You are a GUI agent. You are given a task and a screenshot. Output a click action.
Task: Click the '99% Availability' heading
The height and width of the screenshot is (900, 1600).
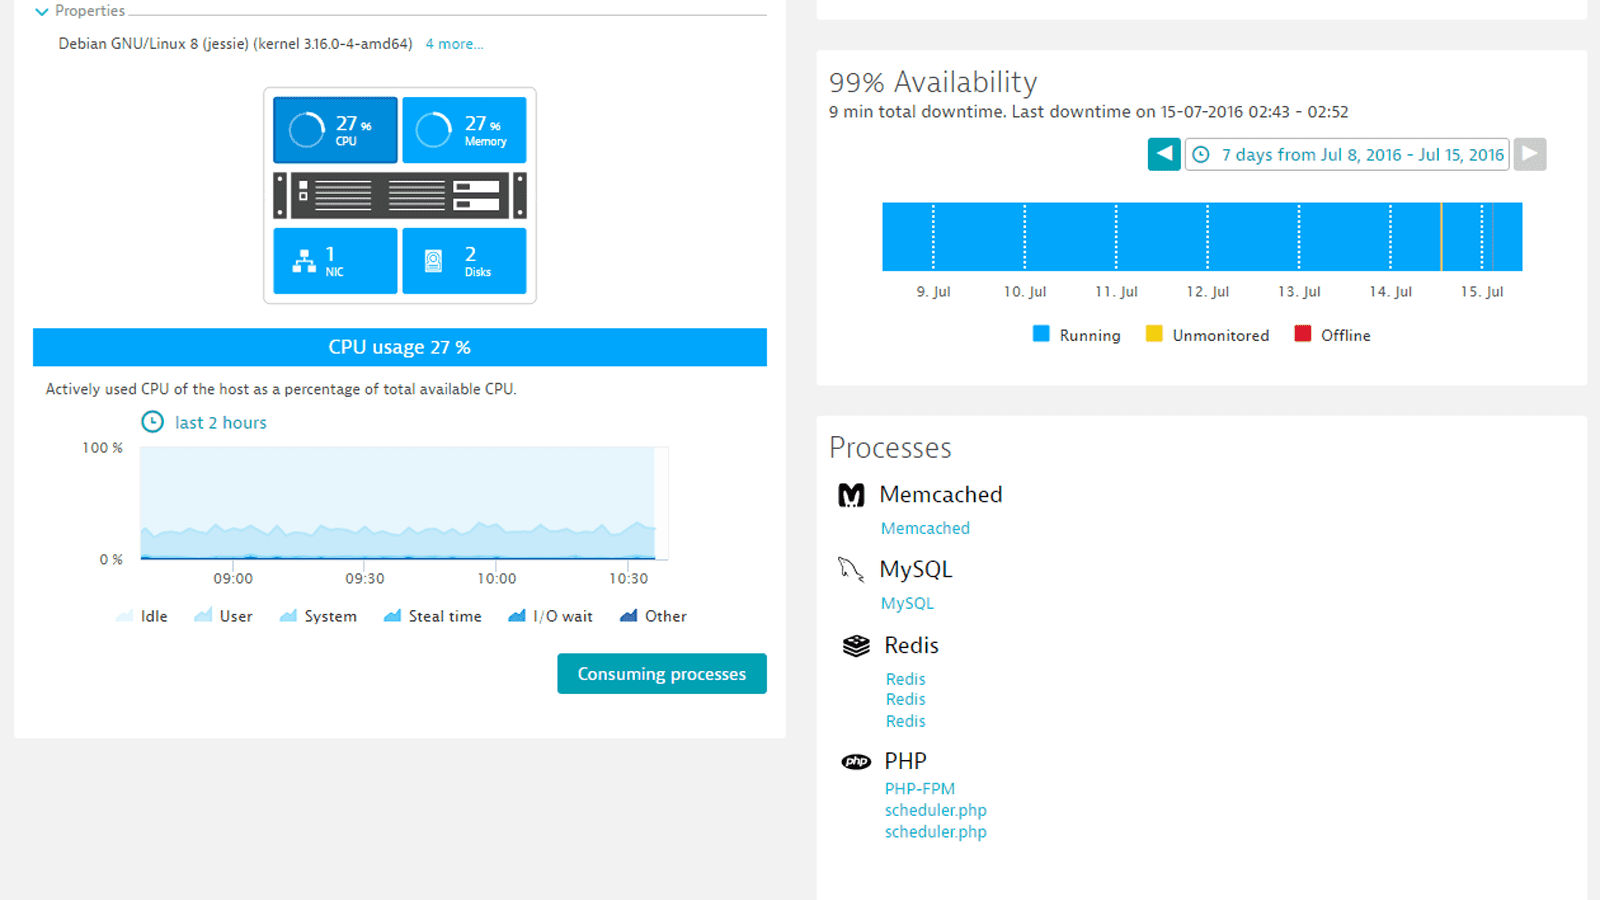coord(933,82)
